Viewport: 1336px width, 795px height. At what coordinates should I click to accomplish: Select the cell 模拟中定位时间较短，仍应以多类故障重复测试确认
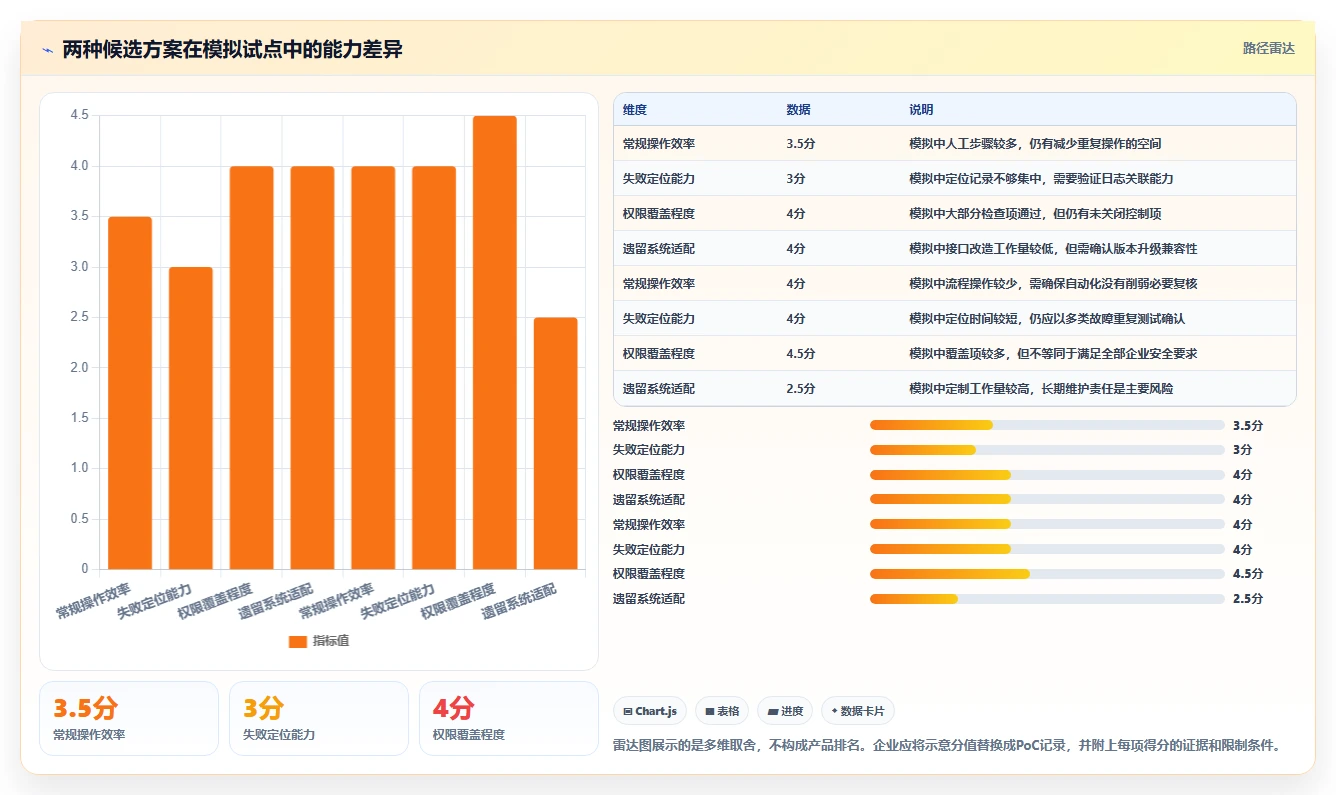point(1097,318)
